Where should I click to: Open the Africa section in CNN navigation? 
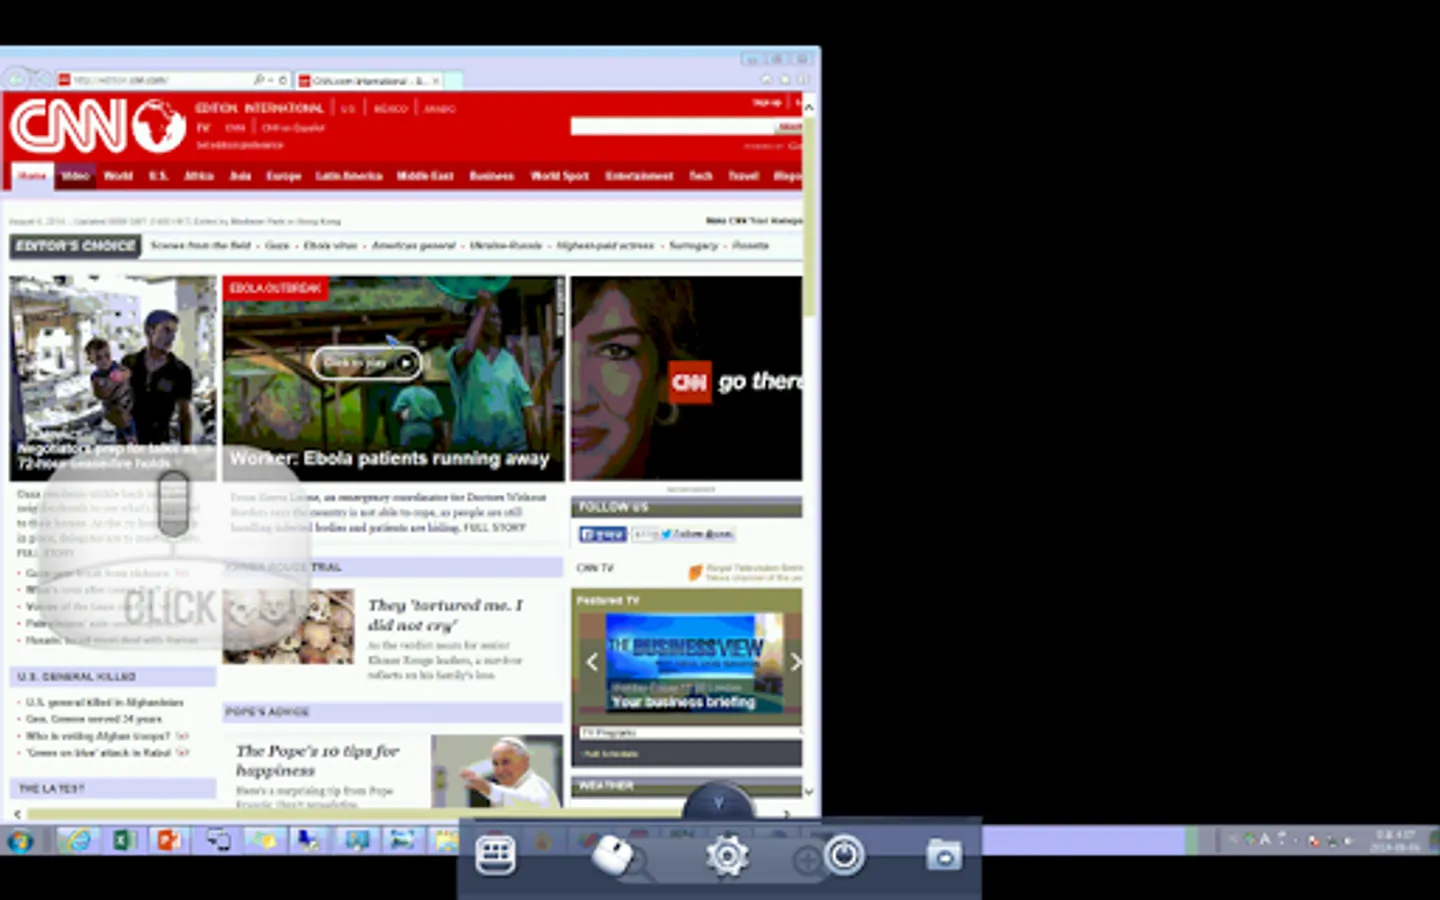199,176
